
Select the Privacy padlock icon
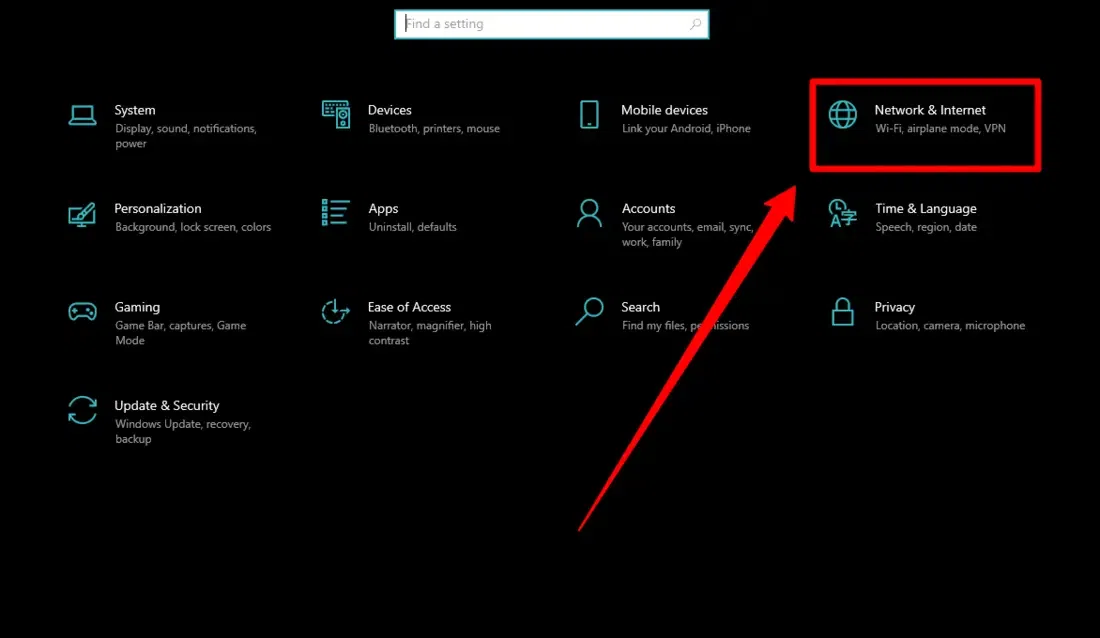(x=843, y=312)
